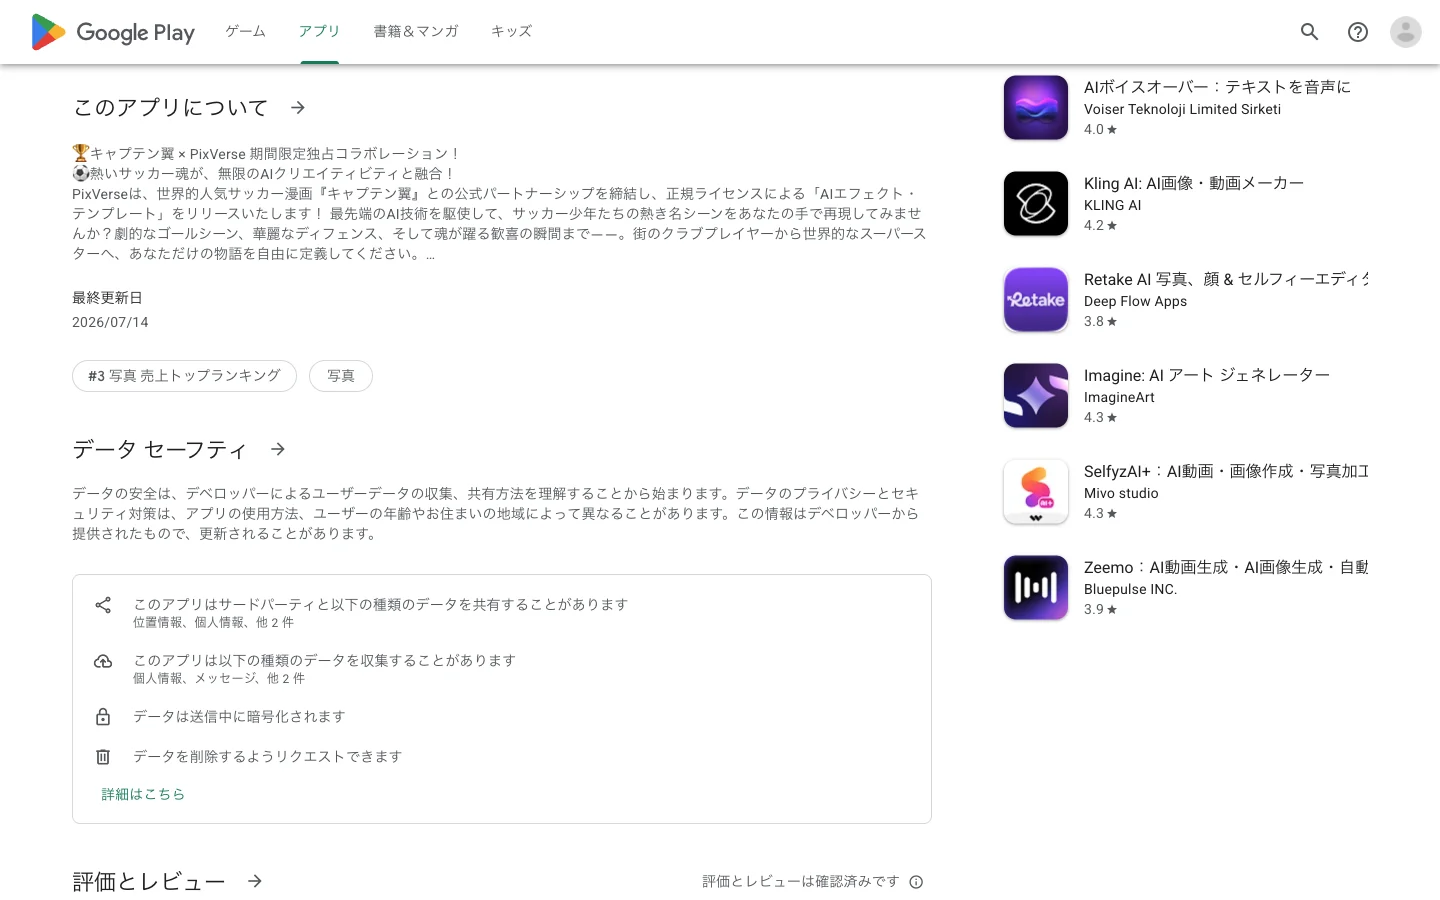
Task: Click arrow next to このアプリについて
Action: tap(298, 107)
